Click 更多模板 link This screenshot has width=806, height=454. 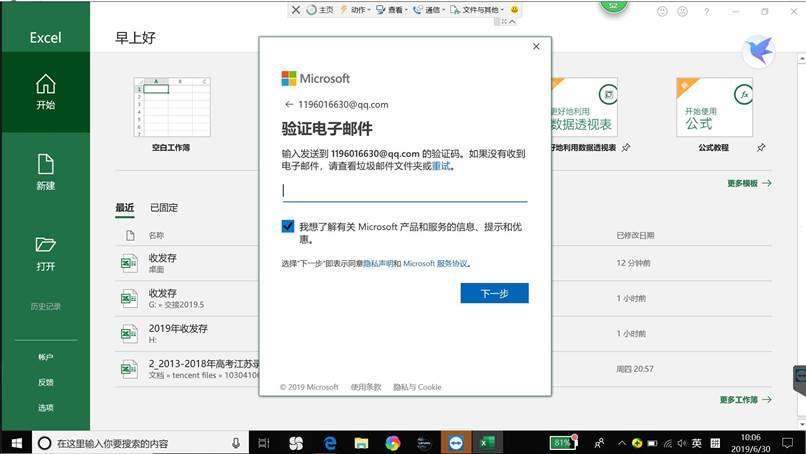[x=749, y=183]
